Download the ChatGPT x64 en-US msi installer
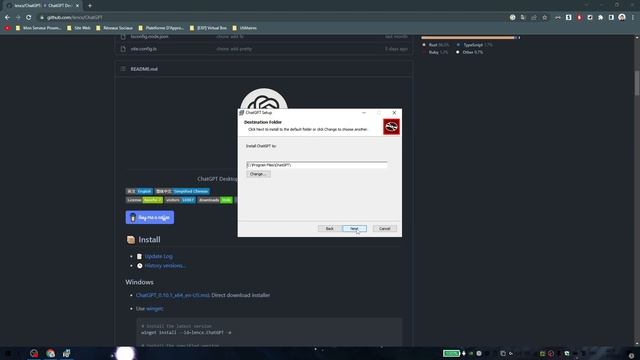The height and width of the screenshot is (360, 640). point(173,295)
